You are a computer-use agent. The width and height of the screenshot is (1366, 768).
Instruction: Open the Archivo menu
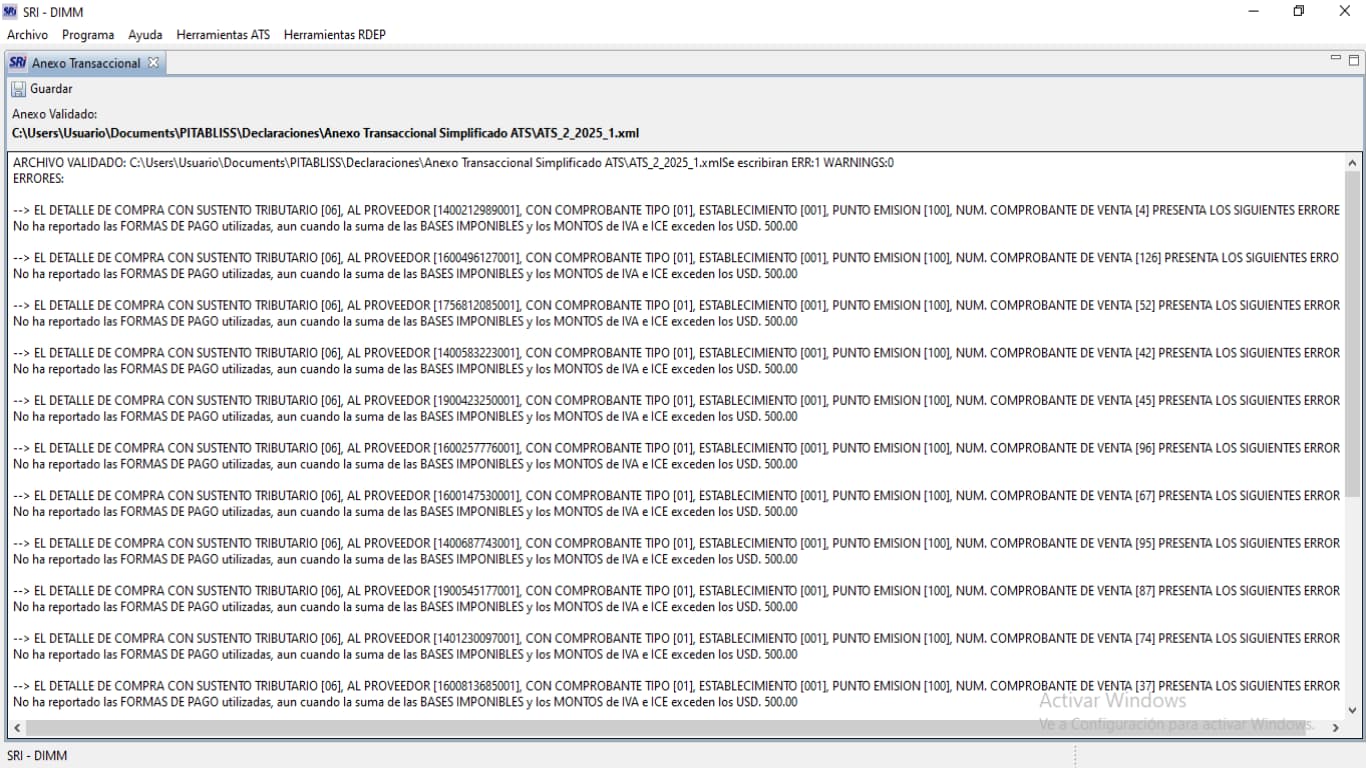coord(27,35)
